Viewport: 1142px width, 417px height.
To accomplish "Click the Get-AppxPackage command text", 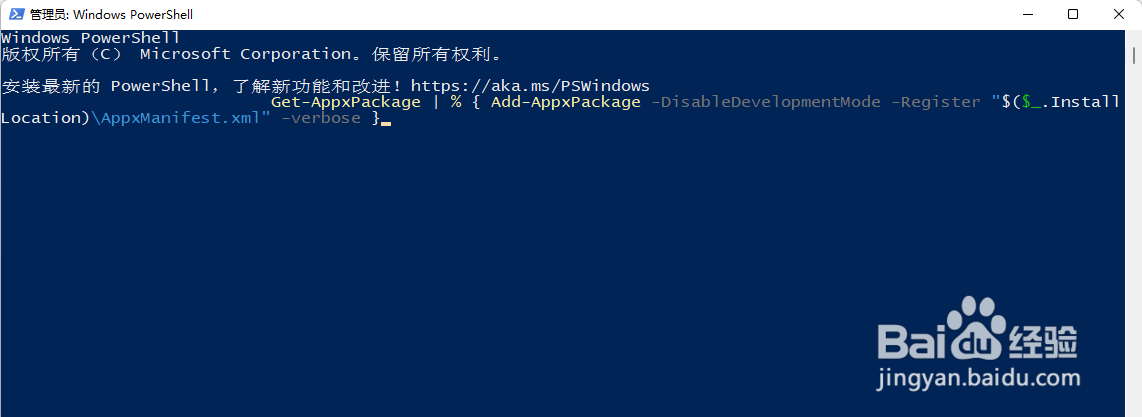I will coord(345,102).
